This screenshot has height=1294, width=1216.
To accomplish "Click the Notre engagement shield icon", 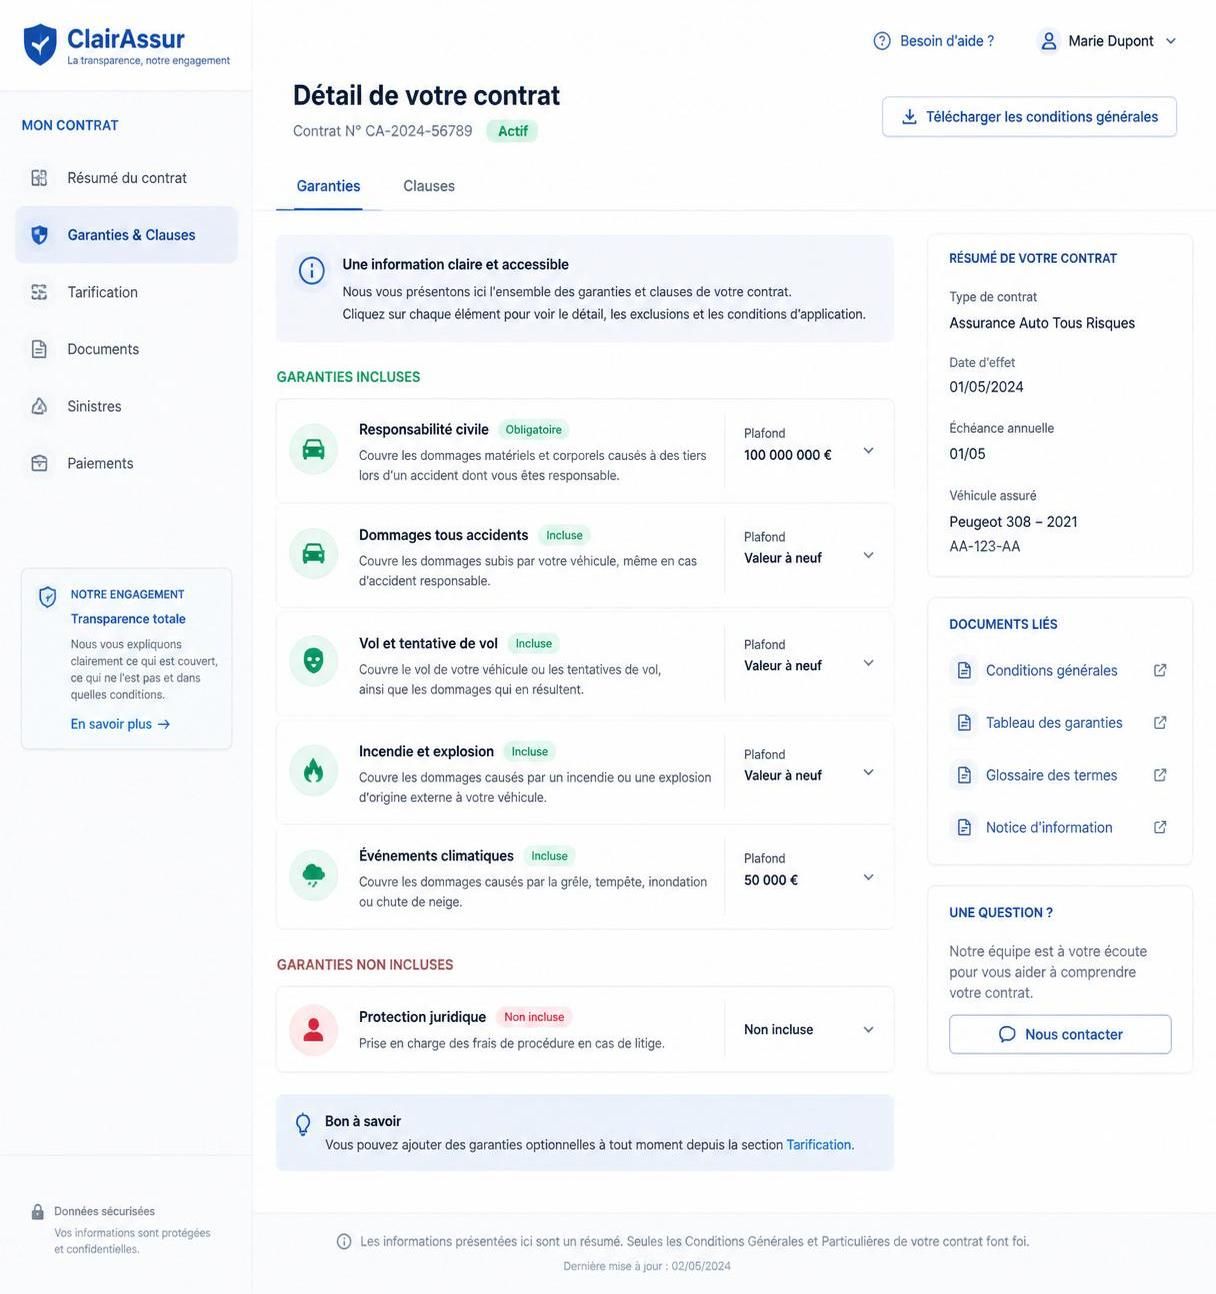I will point(47,597).
